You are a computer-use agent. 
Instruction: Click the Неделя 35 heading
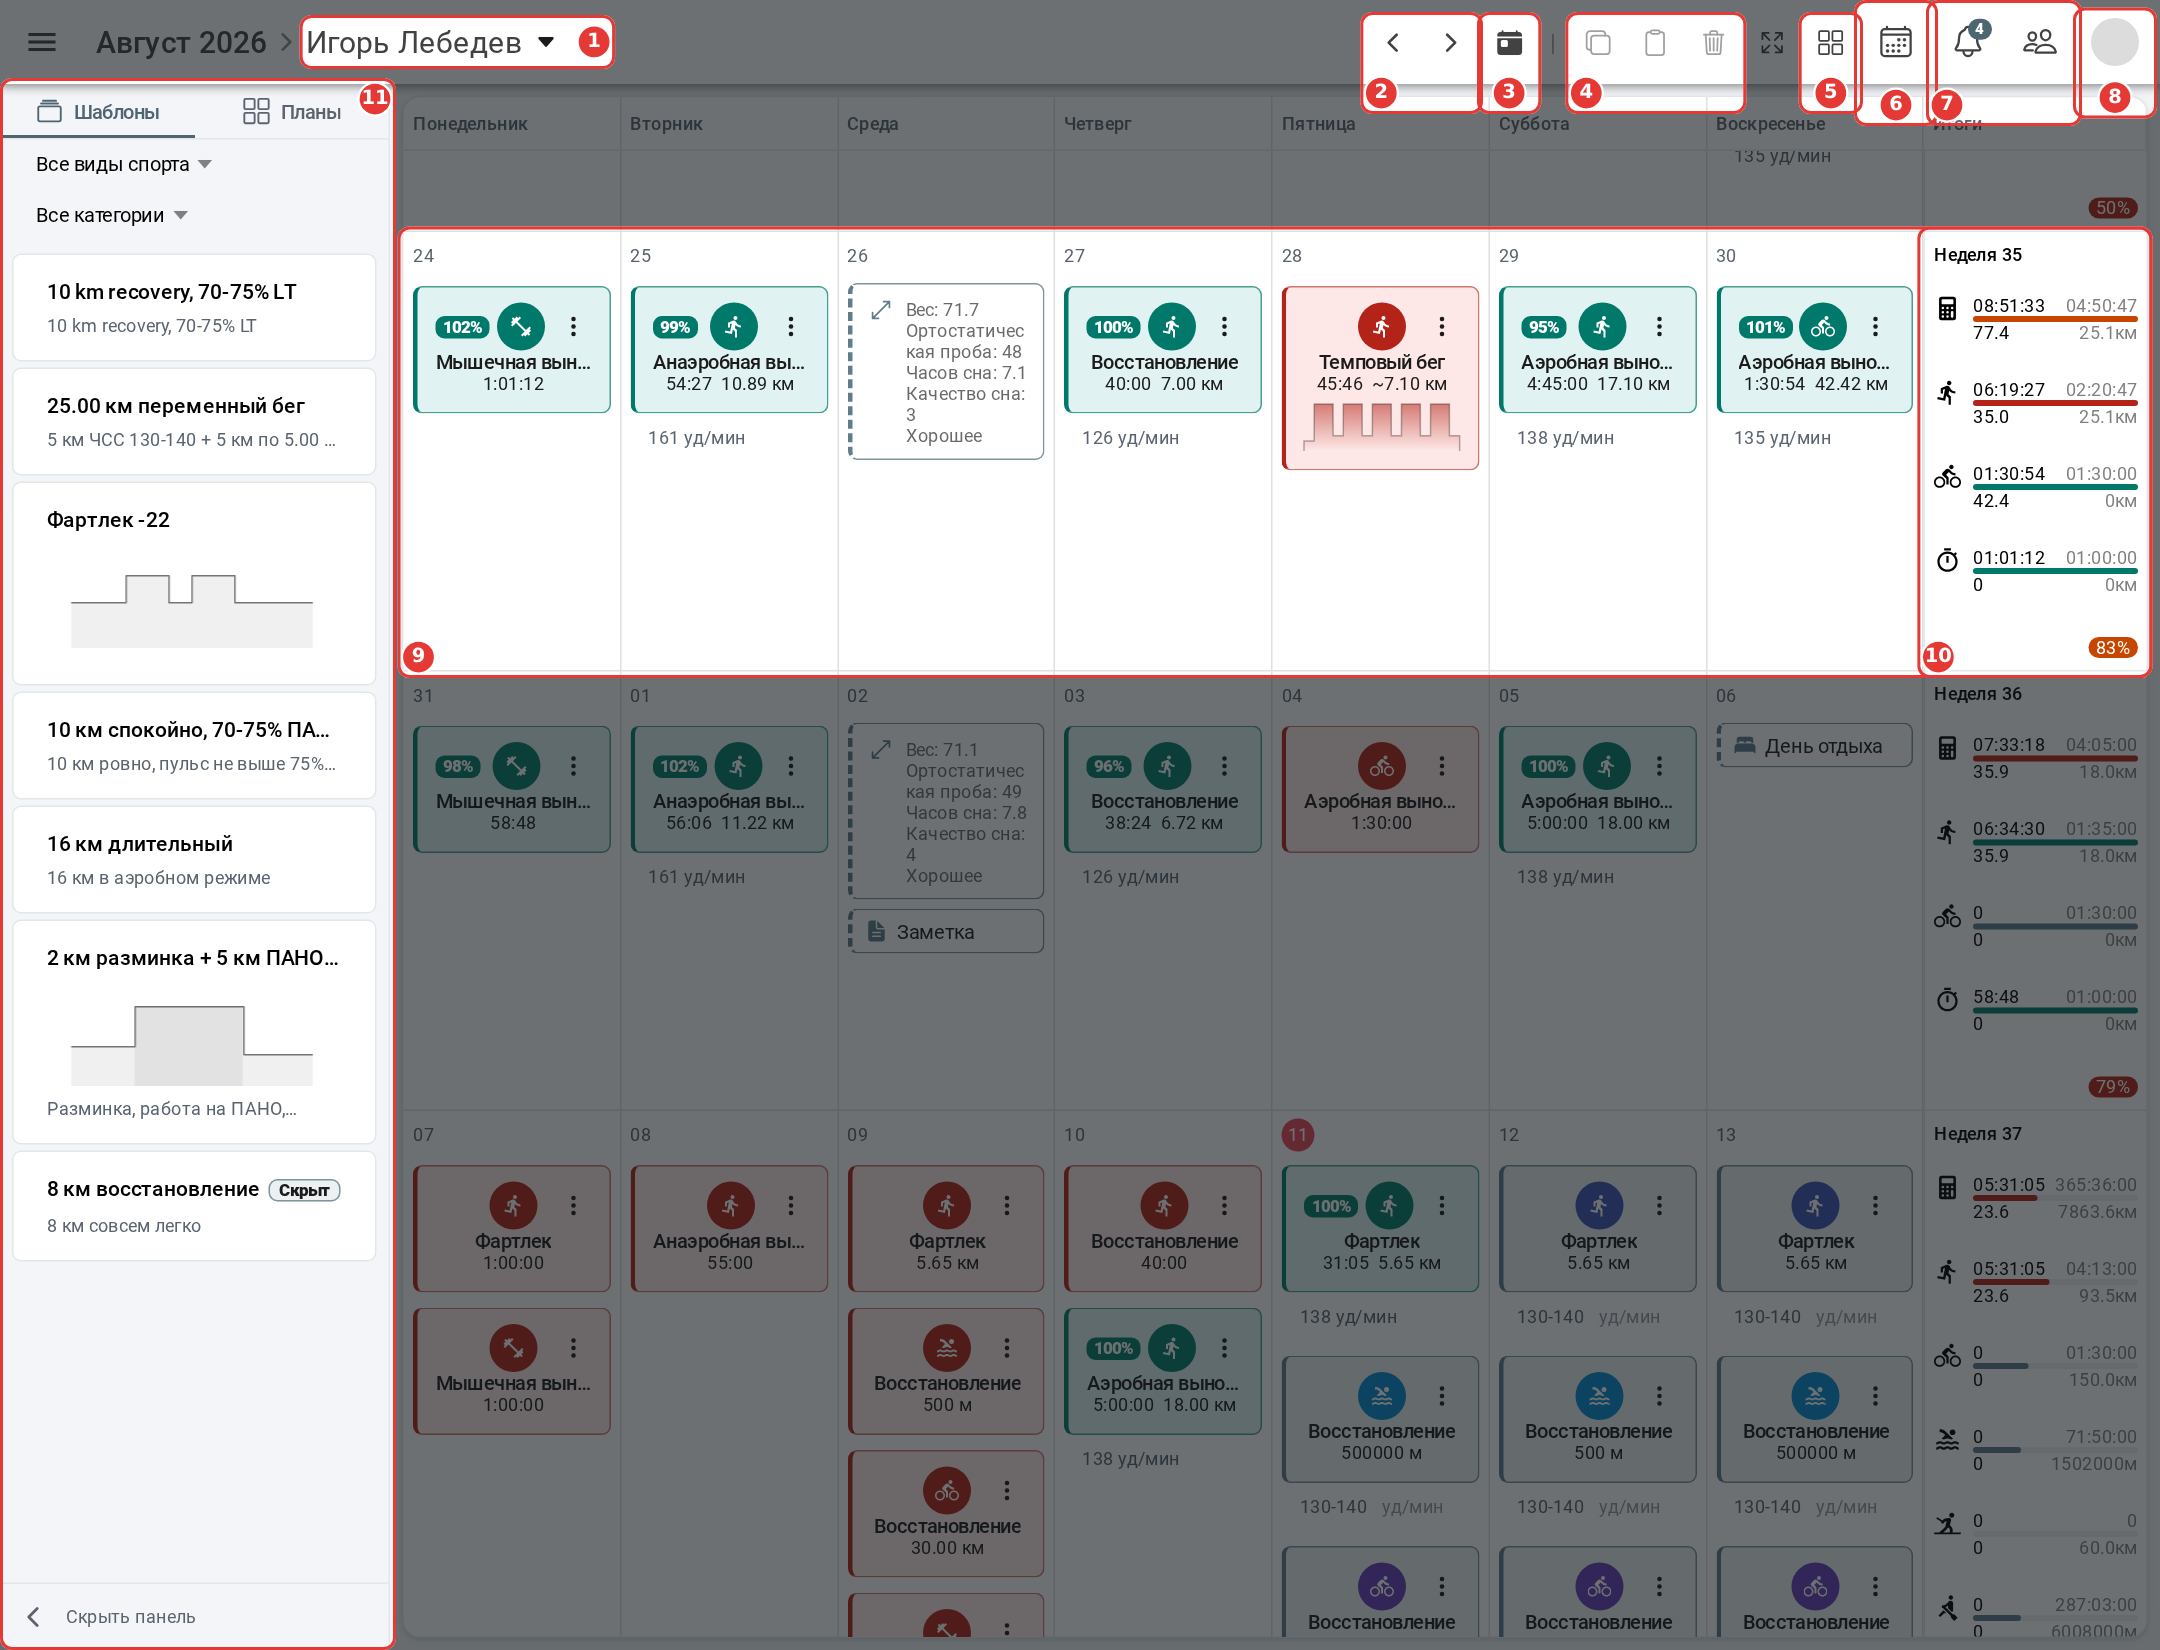[x=1977, y=255]
